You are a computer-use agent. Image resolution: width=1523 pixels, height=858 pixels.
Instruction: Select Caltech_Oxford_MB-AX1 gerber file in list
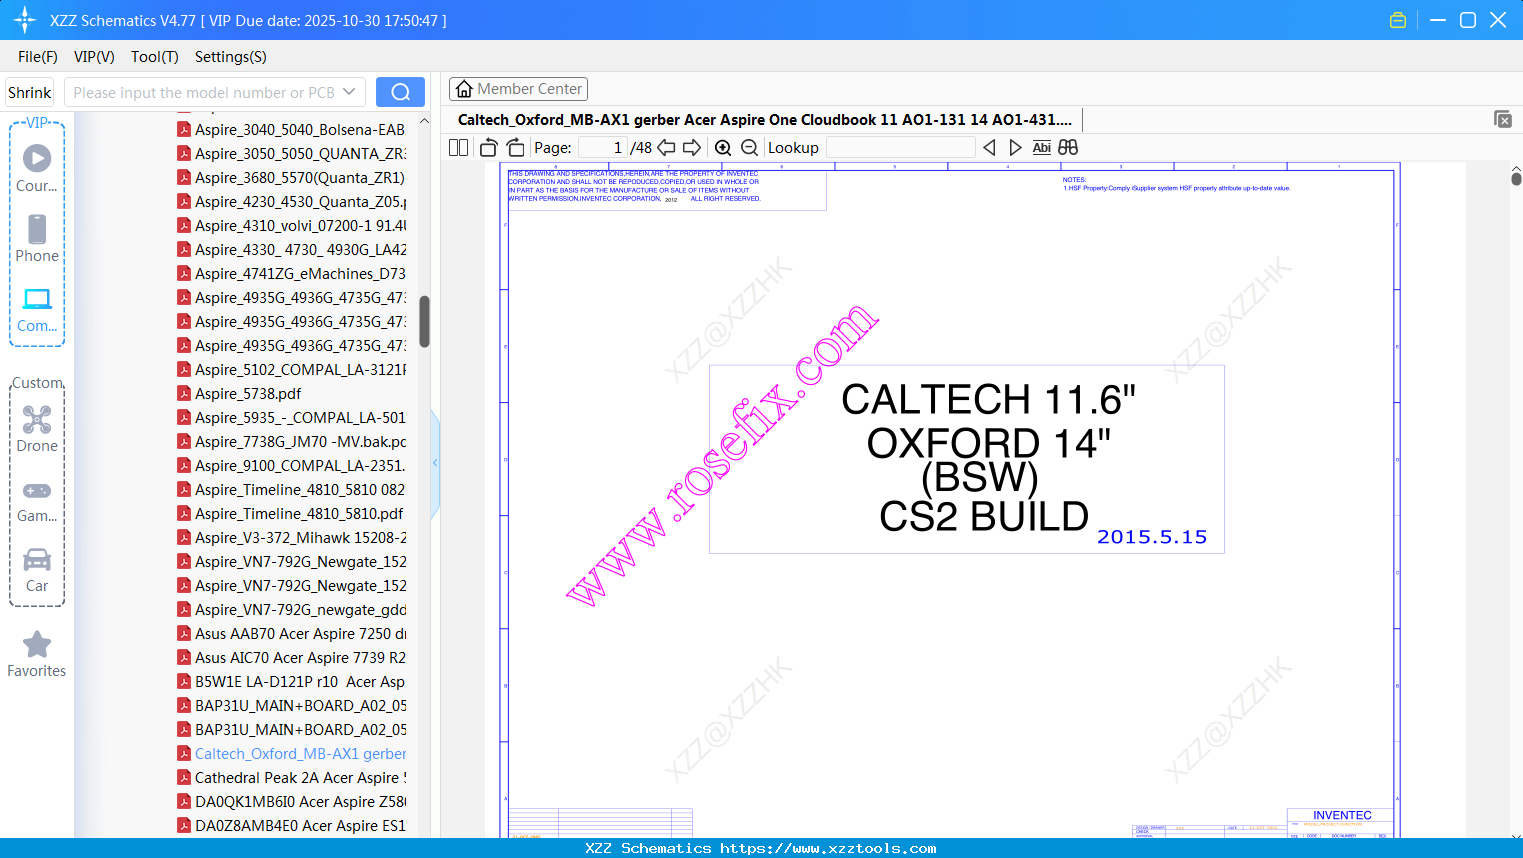[x=291, y=753]
